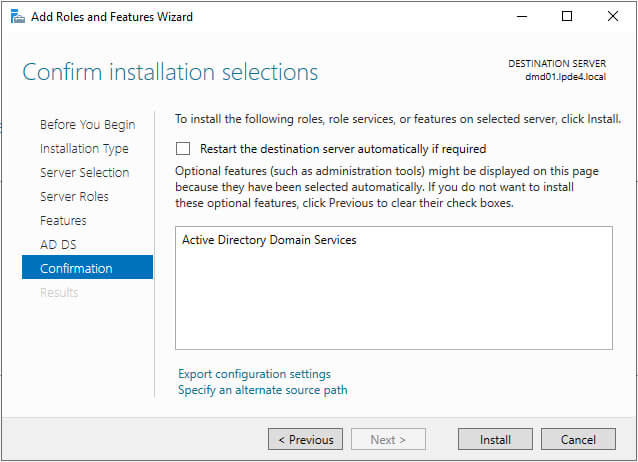The image size is (638, 462).
Task: Click the Install button
Action: 495,439
